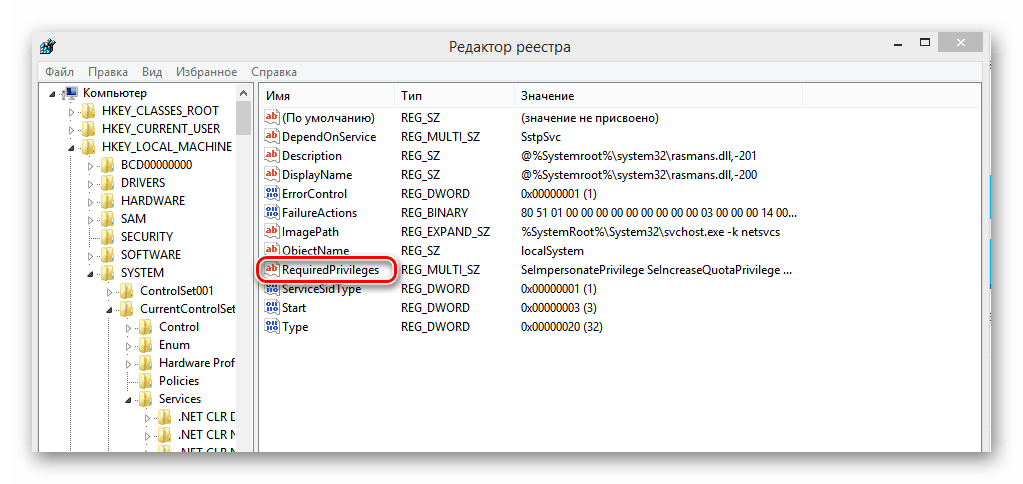This screenshot has width=1023, height=484.
Task: Open the Избранное menu
Action: pos(206,72)
